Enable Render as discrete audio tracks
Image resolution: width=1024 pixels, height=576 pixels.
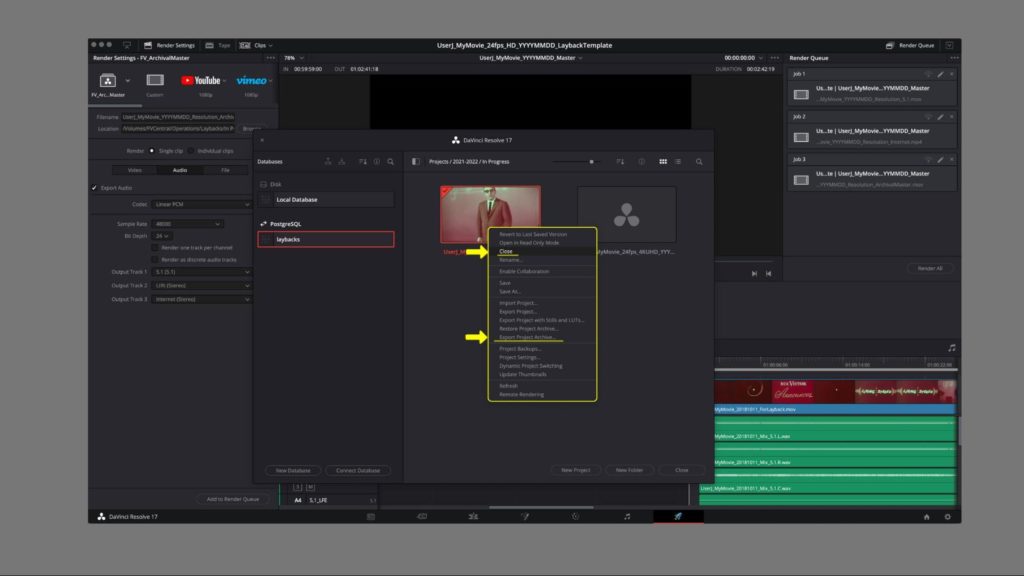coord(155,260)
